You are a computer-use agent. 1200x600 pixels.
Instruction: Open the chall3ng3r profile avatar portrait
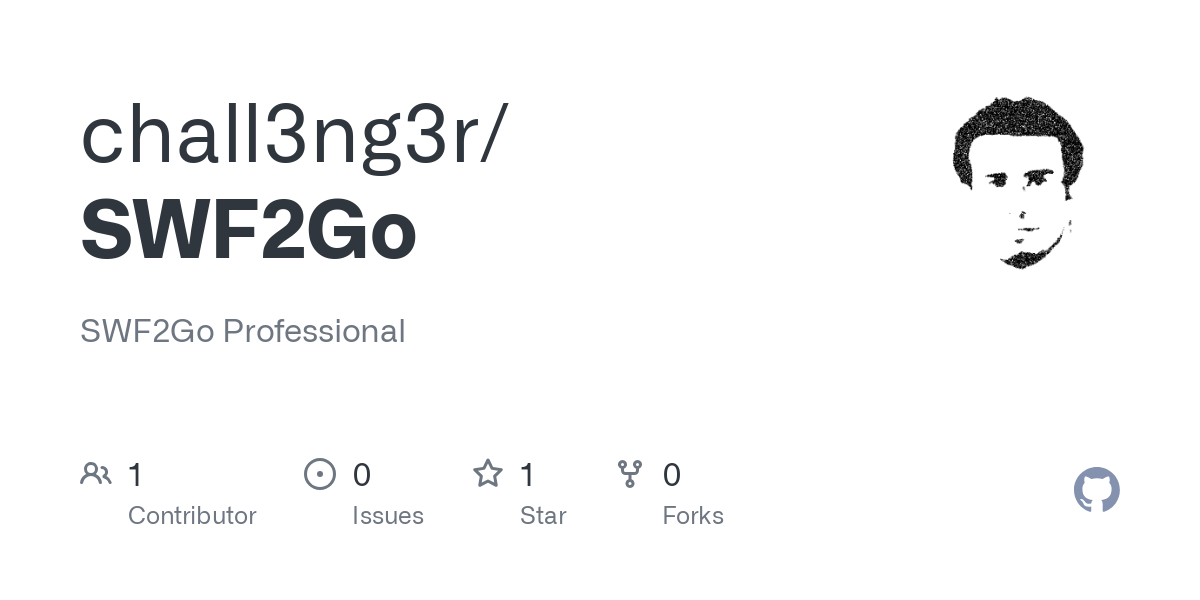click(x=1018, y=182)
